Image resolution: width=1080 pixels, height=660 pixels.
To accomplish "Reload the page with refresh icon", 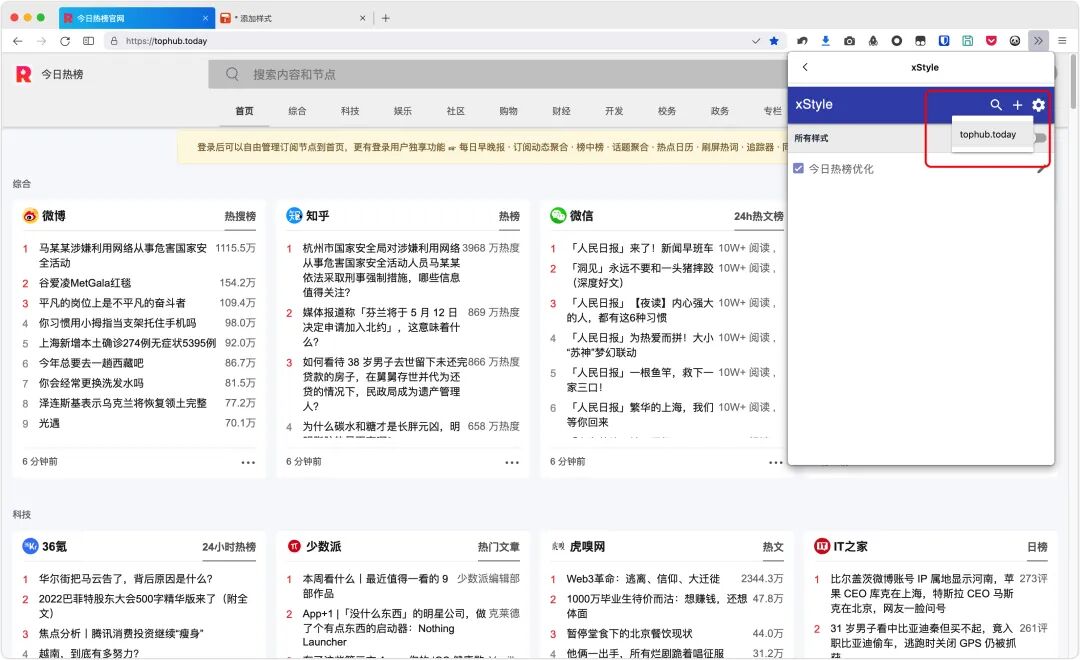I will click(x=65, y=41).
